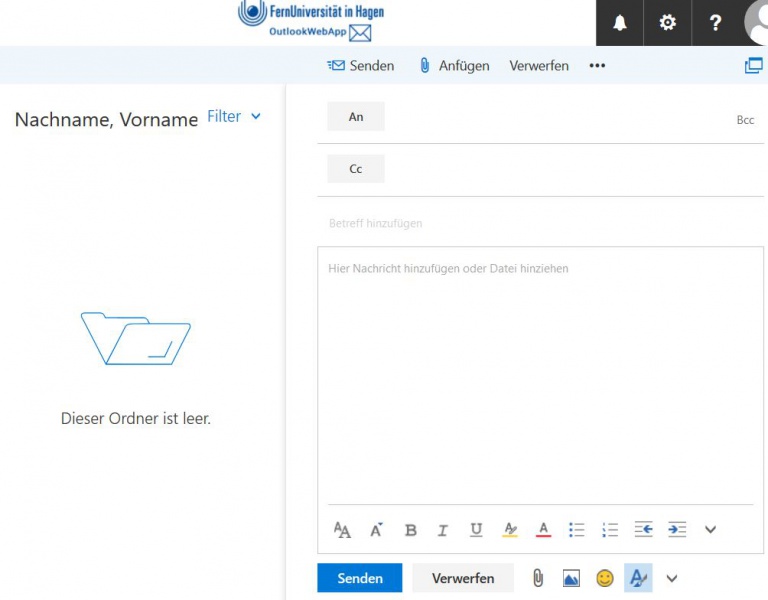Click the To address line beside An
This screenshot has height=600, width=768.
point(558,117)
